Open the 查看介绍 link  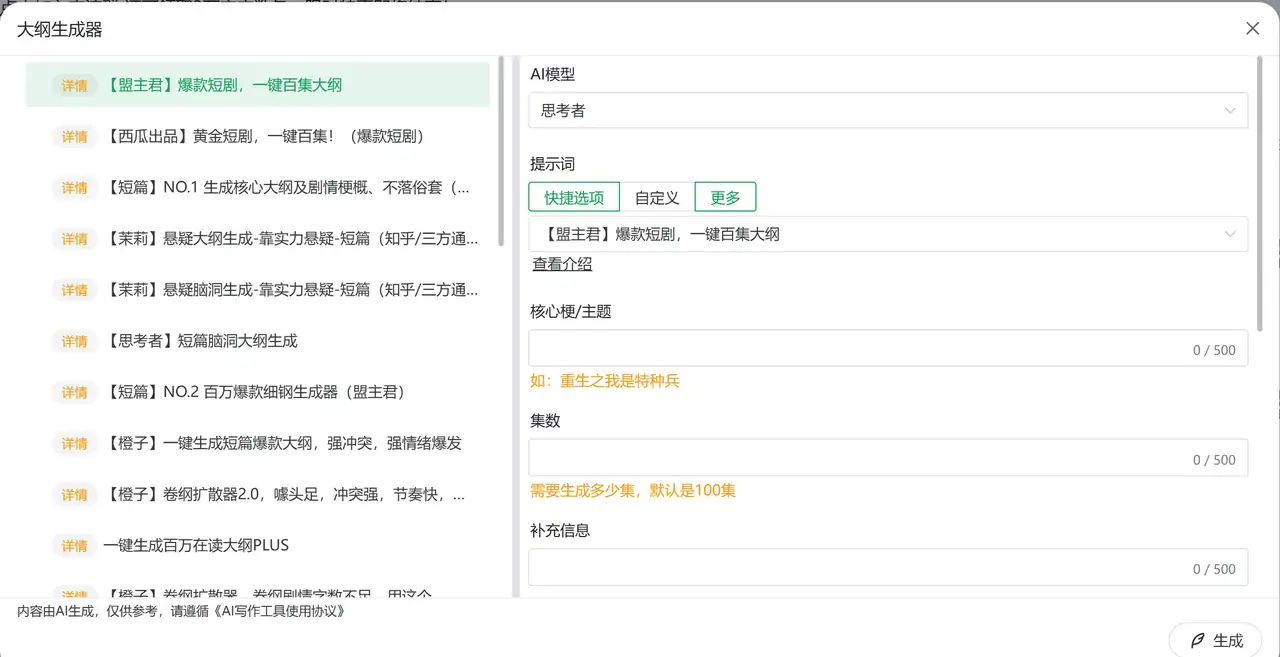(x=562, y=264)
